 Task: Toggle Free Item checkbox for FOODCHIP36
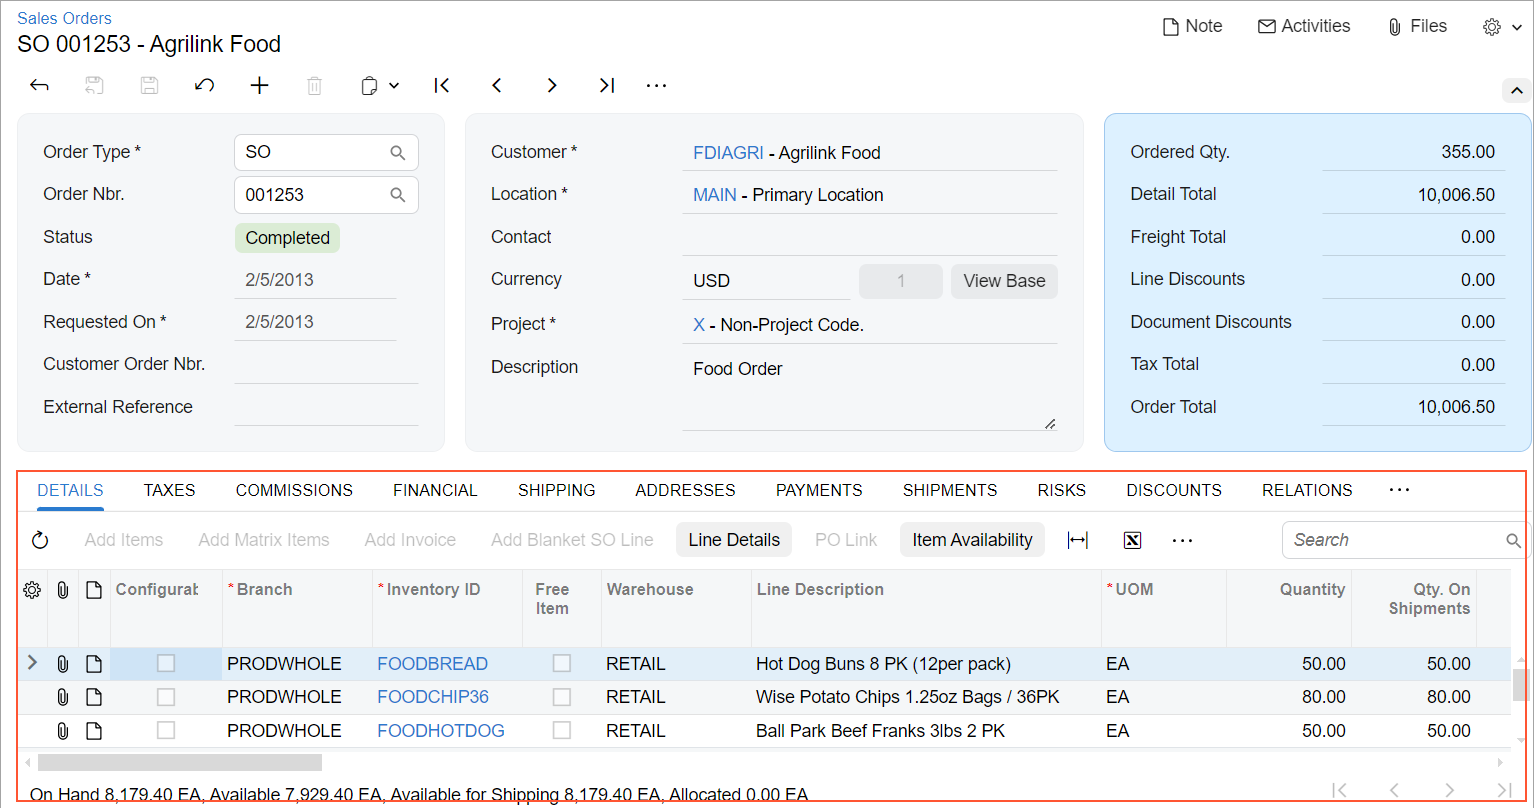pyautogui.click(x=562, y=697)
